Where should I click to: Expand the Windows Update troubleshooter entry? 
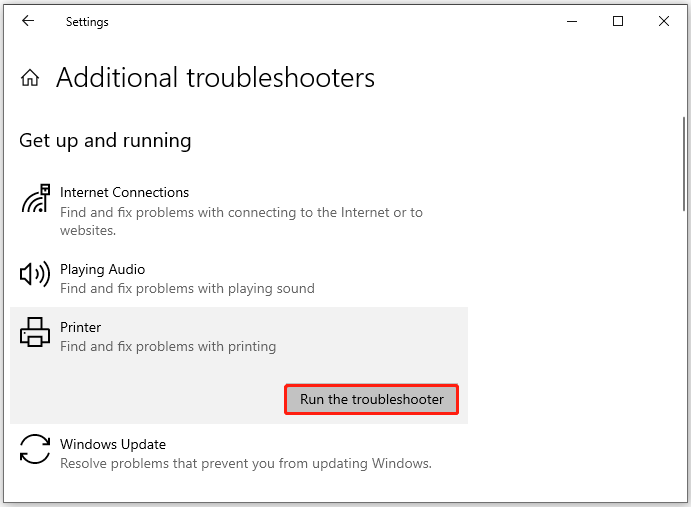(239, 453)
